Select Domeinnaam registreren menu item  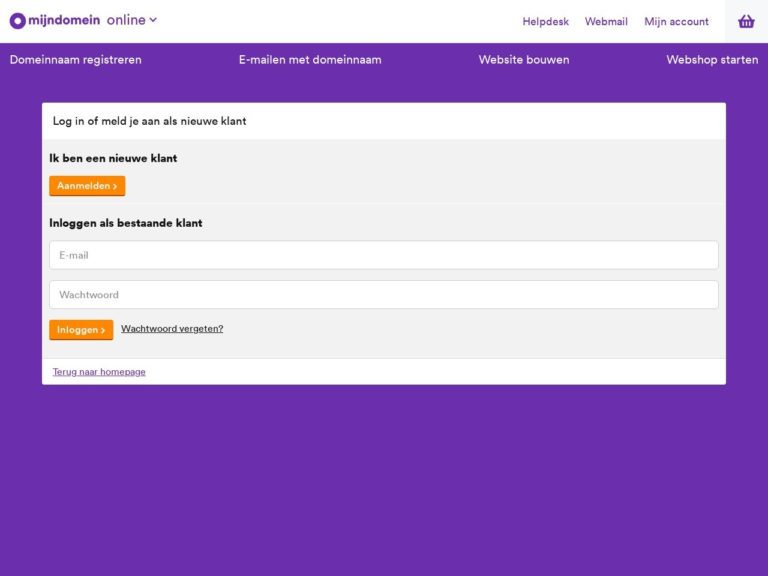click(x=76, y=60)
